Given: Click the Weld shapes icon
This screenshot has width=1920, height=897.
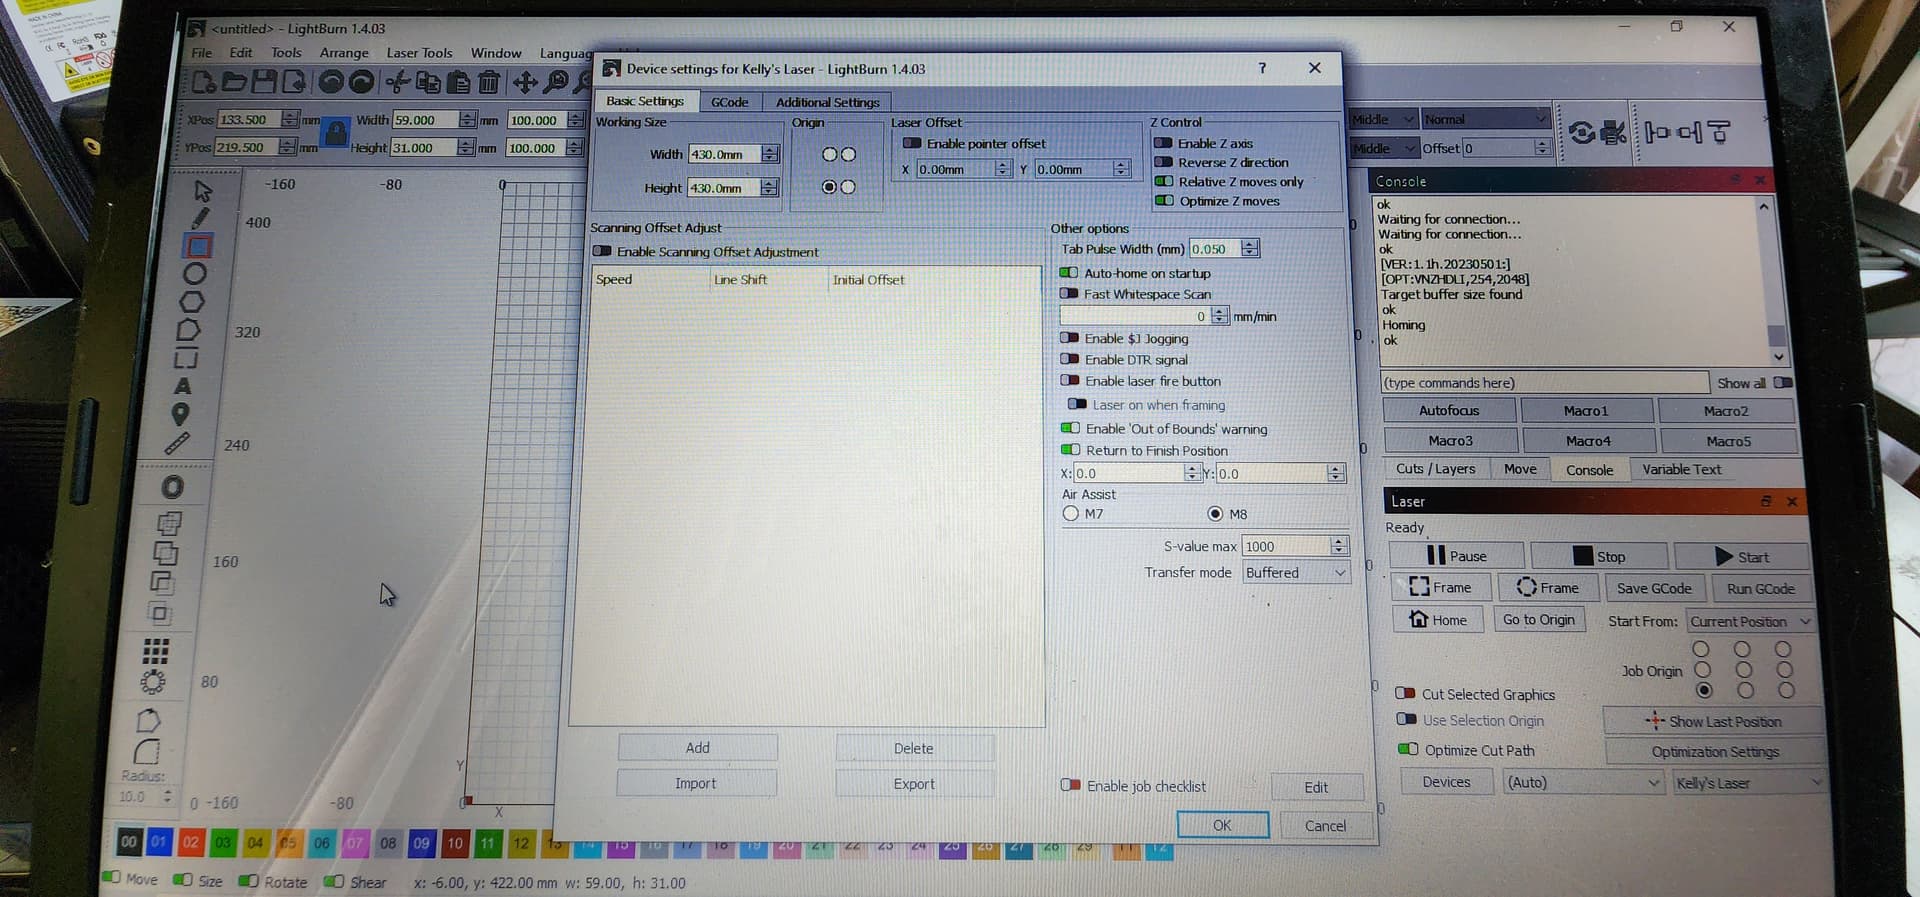Looking at the screenshot, I should tap(167, 523).
